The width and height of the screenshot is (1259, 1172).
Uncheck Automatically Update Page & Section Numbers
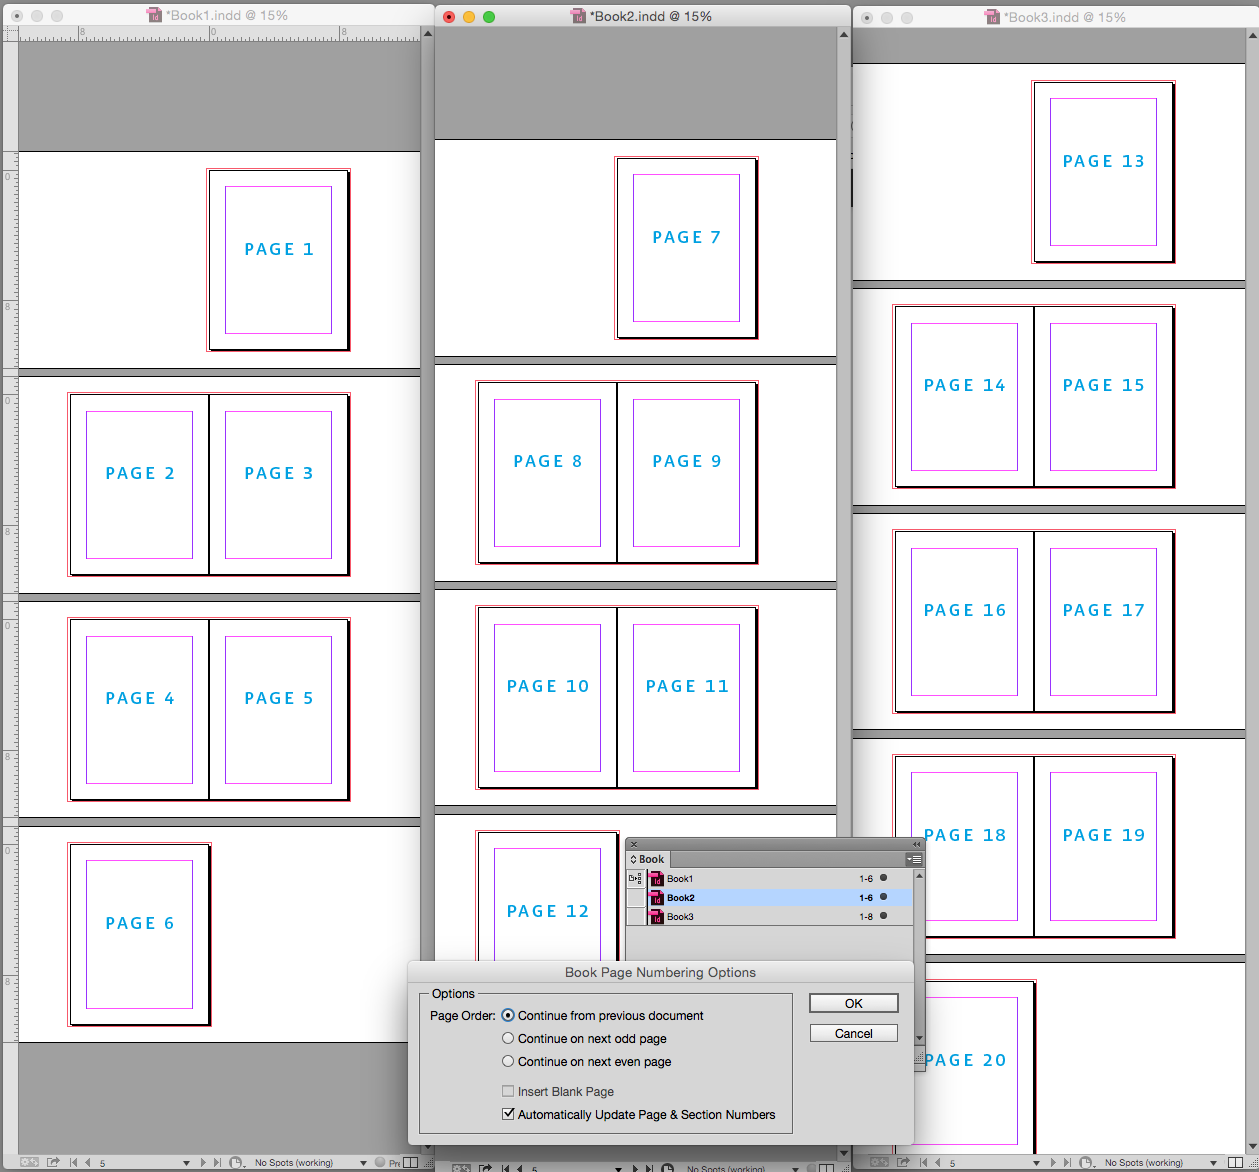click(x=508, y=1114)
